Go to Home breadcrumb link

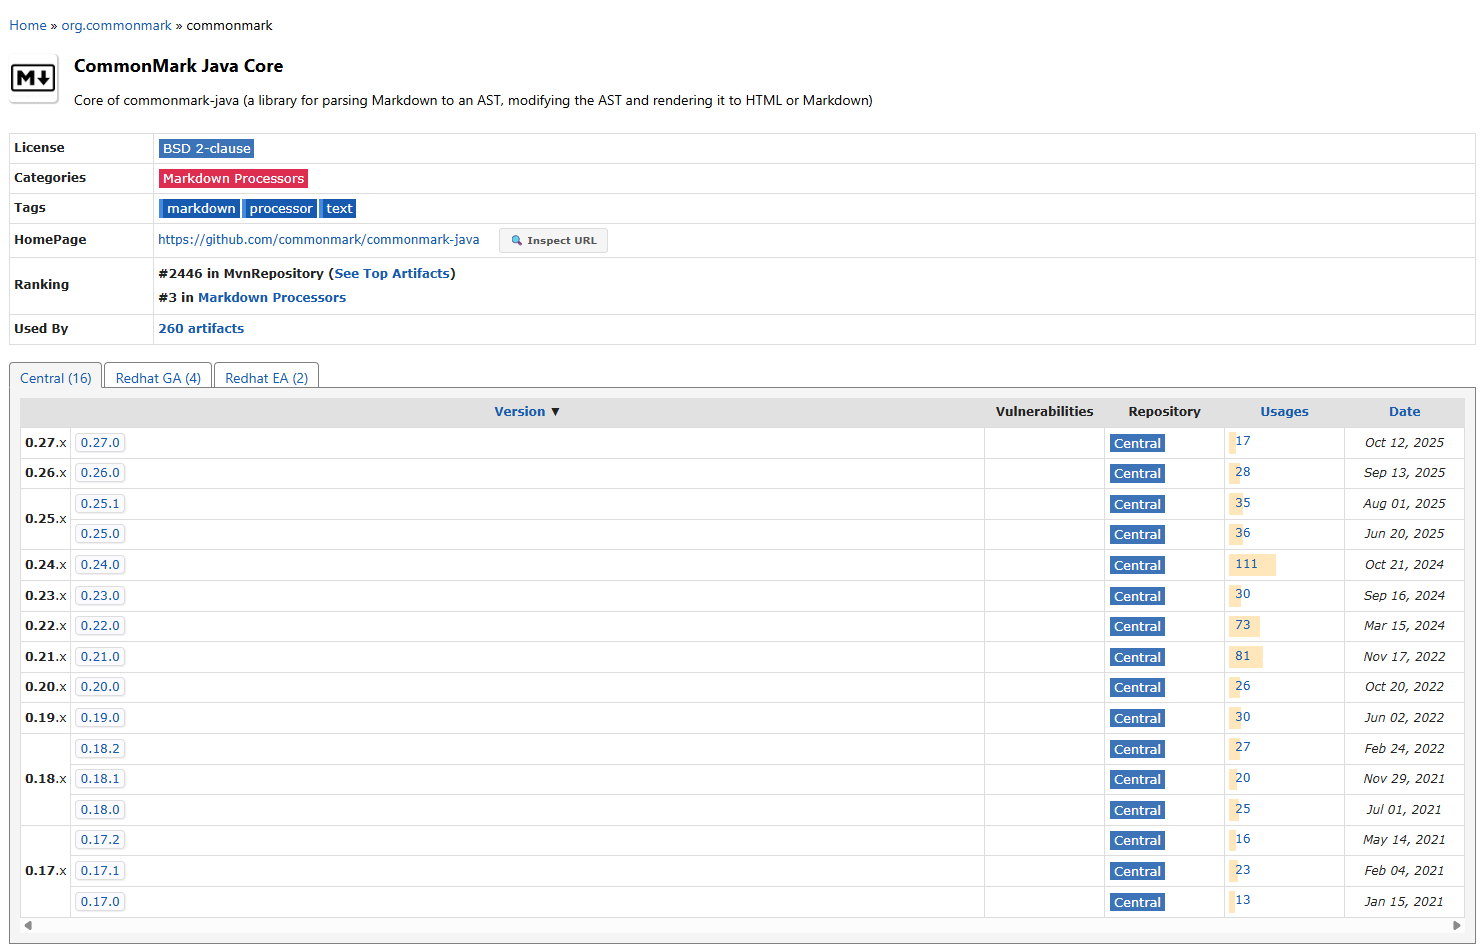tap(28, 25)
